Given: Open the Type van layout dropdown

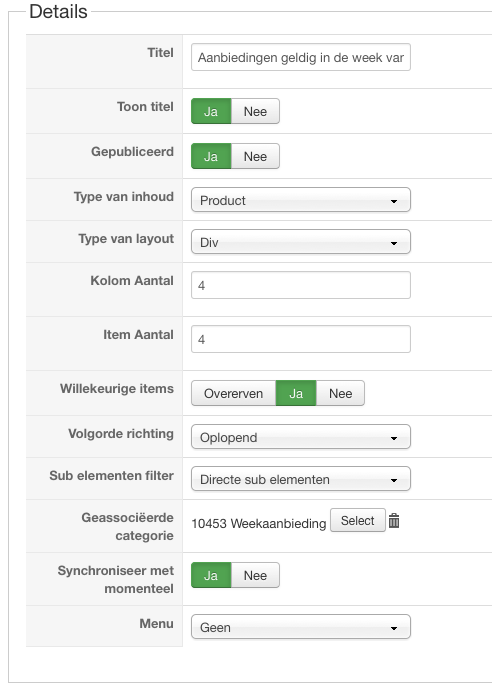Looking at the screenshot, I should click(301, 242).
